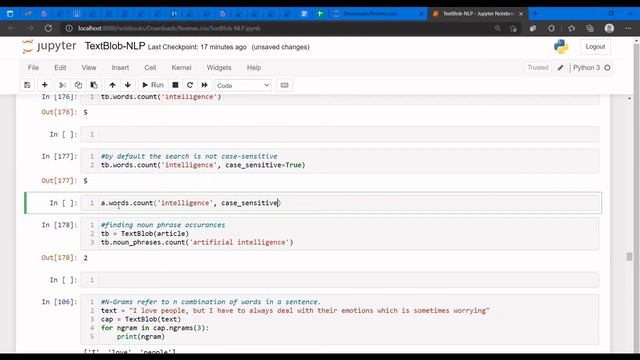View site information icon beside localhost

pyautogui.click(x=69, y=28)
